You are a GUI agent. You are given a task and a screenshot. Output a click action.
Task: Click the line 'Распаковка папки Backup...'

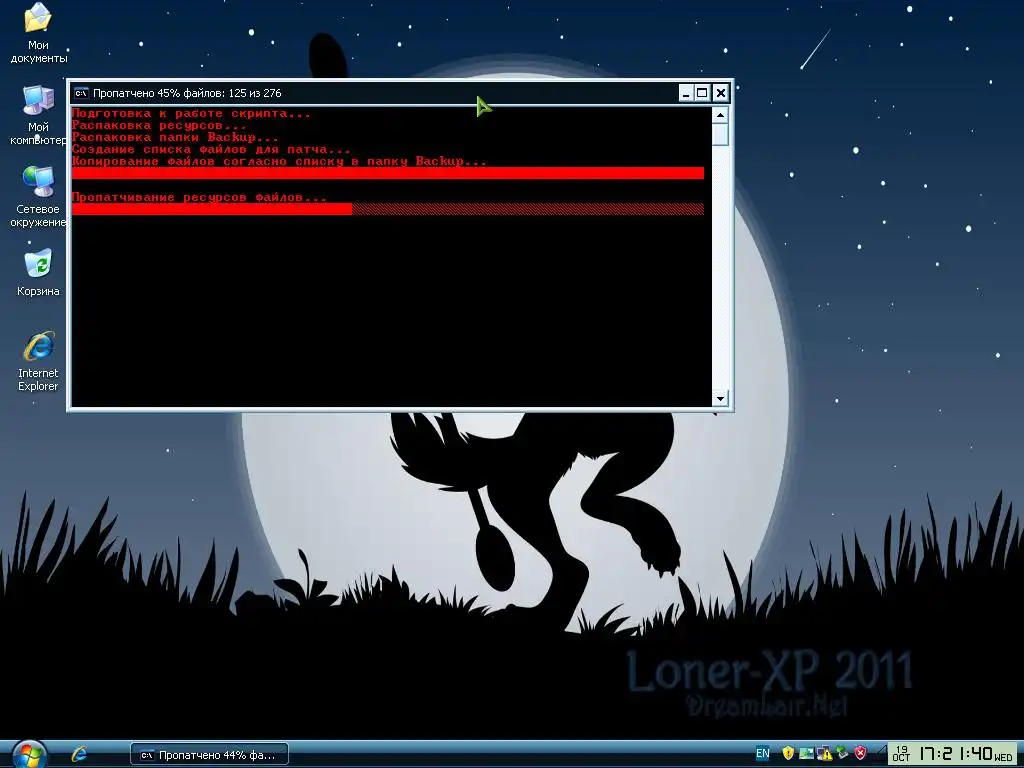pos(175,137)
